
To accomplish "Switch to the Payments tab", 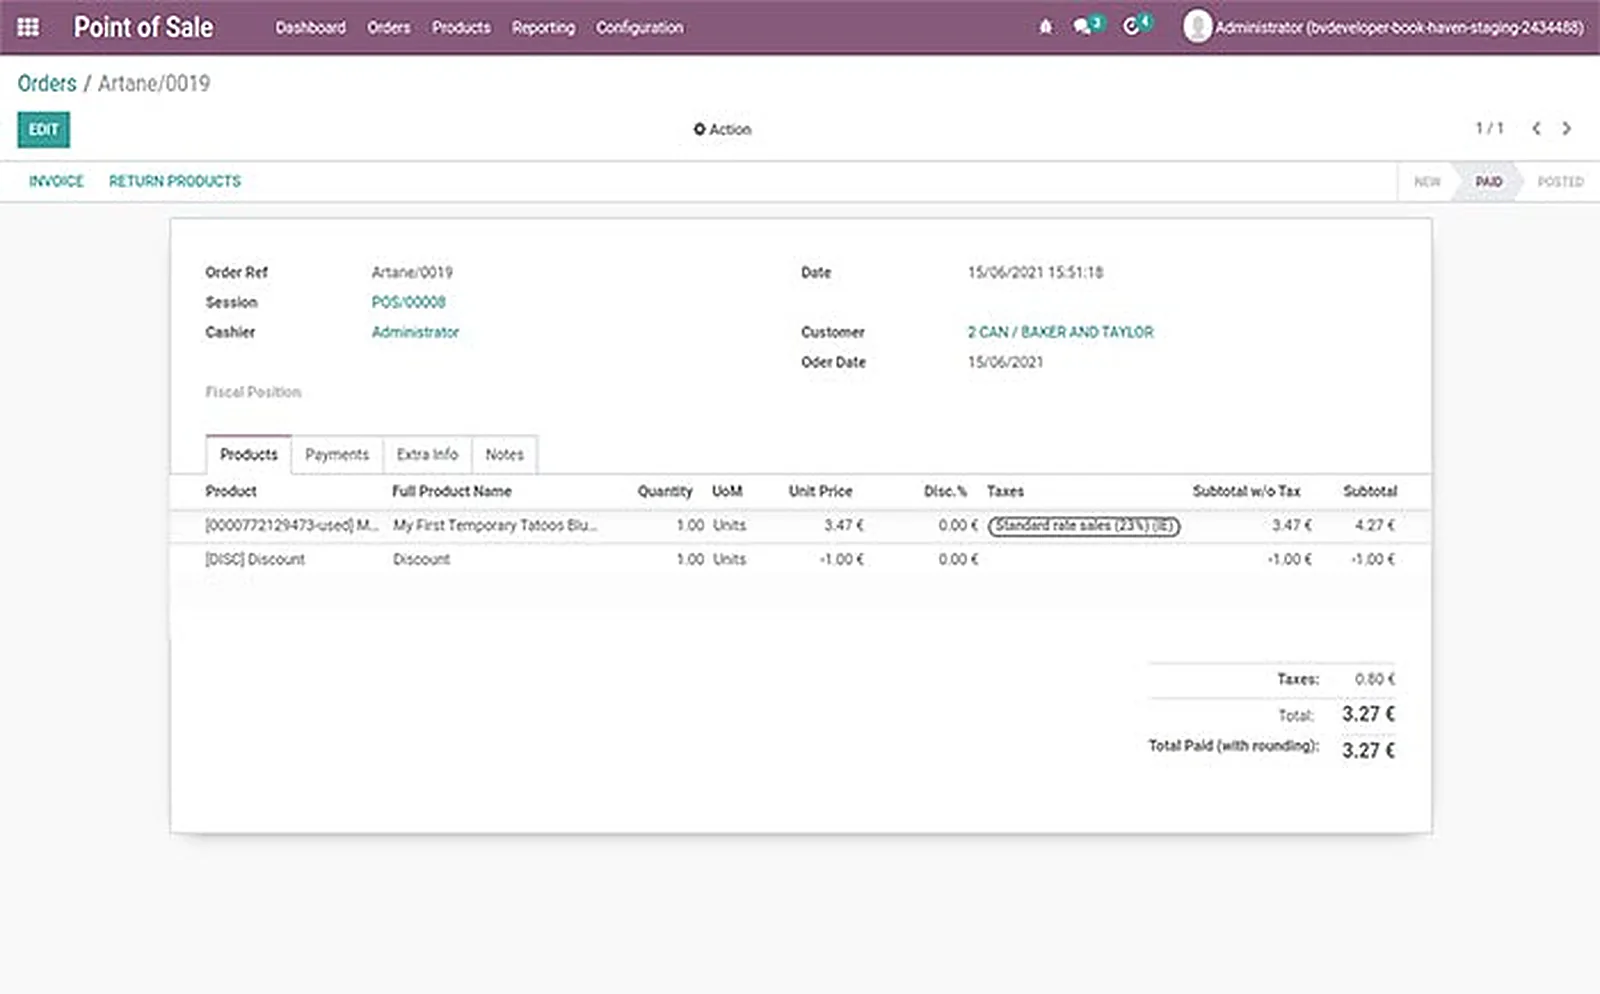I will tap(337, 454).
